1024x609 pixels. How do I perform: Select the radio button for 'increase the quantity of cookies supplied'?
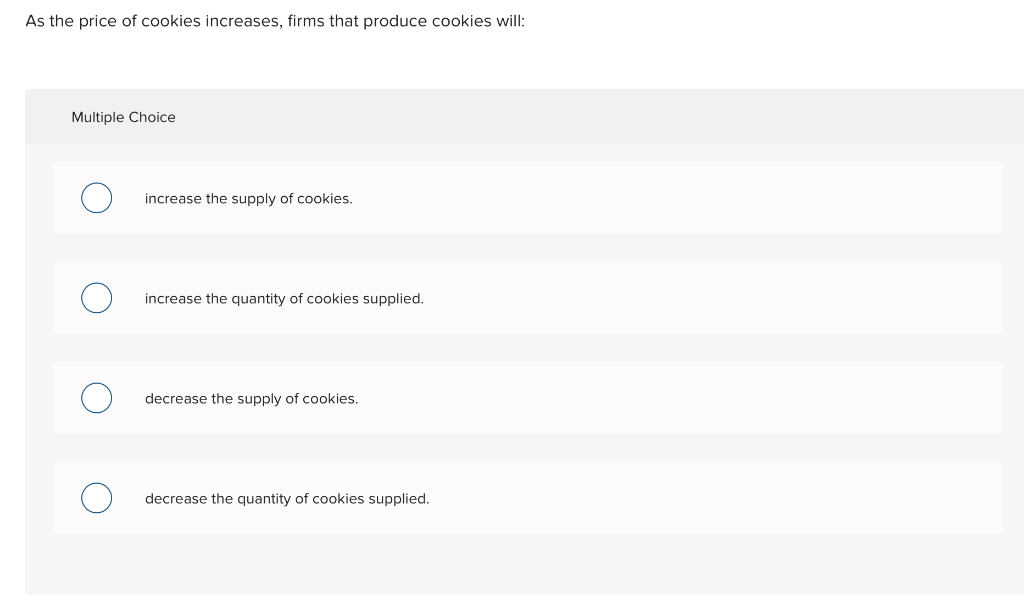click(x=96, y=297)
